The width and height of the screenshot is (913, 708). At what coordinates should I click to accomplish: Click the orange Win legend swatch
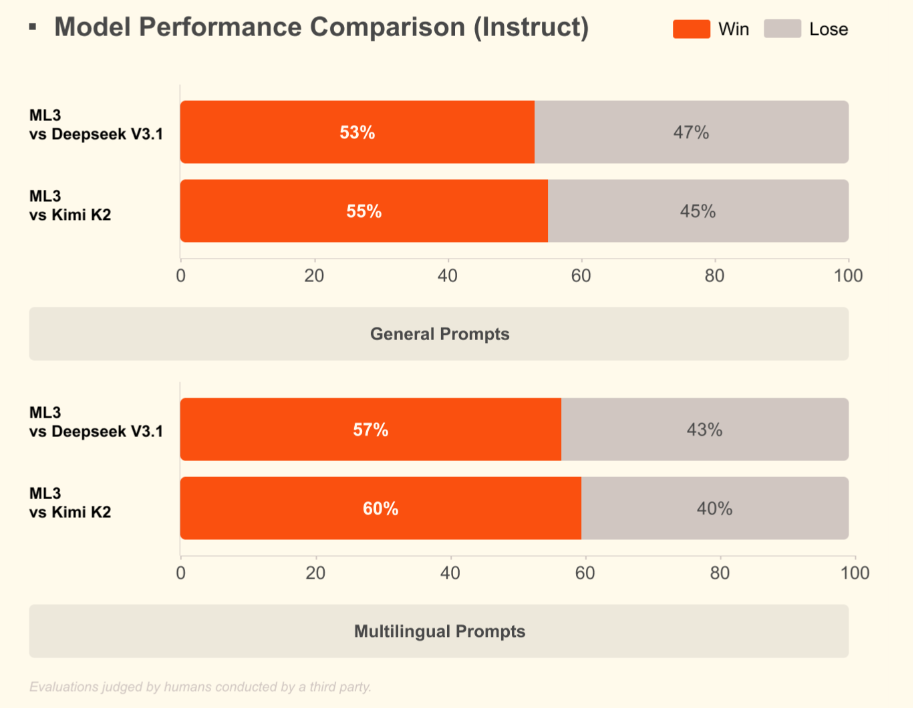pos(691,29)
